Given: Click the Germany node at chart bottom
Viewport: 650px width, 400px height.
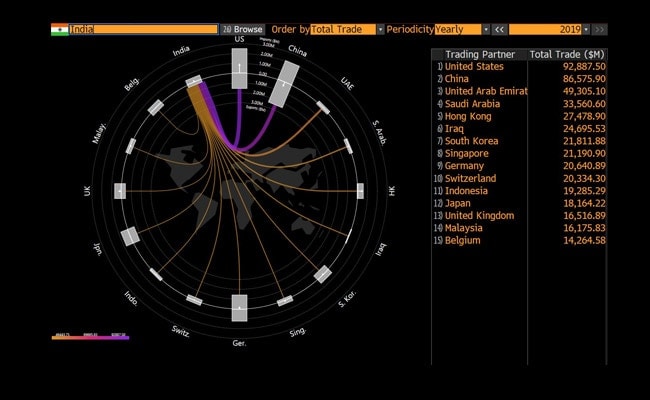Looking at the screenshot, I should pos(239,309).
